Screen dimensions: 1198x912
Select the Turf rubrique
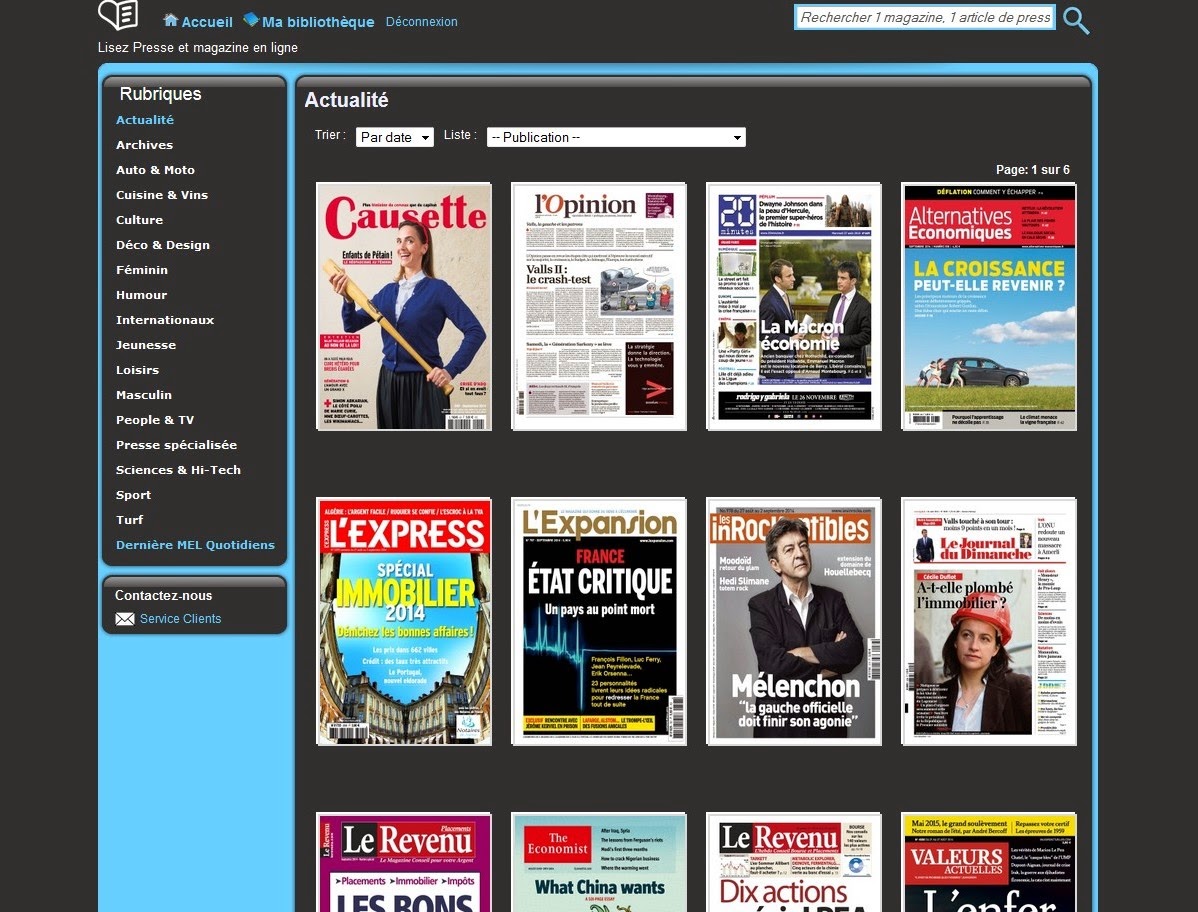coord(130,520)
